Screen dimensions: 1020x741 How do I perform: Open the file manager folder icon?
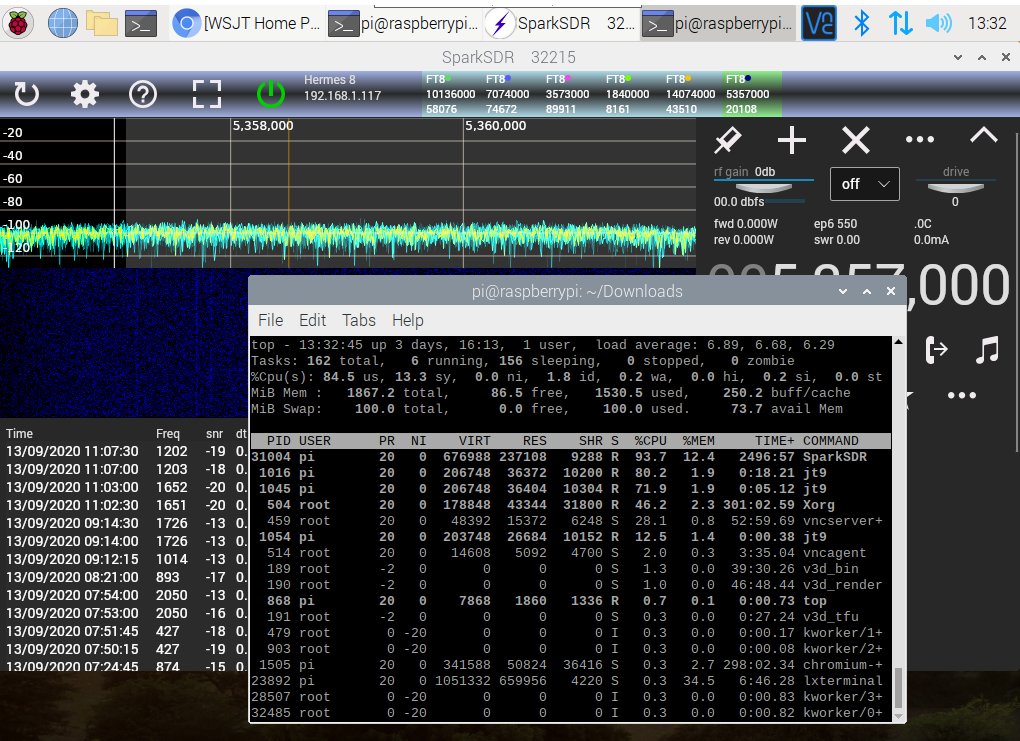click(102, 24)
